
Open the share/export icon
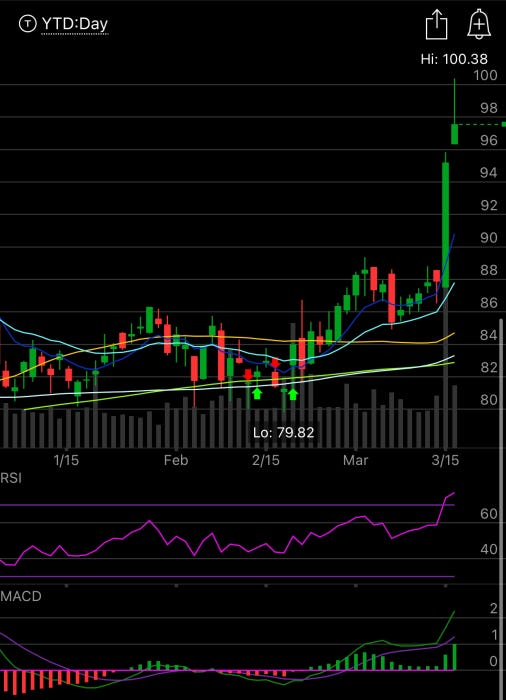[x=436, y=25]
